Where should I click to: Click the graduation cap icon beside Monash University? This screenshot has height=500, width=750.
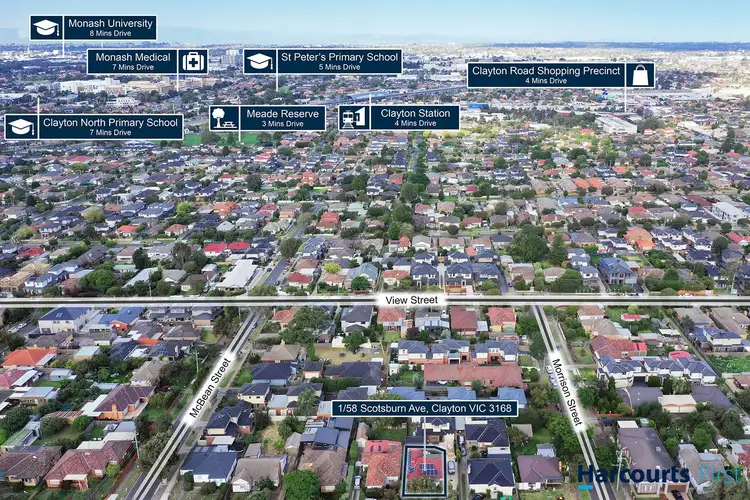click(46, 28)
